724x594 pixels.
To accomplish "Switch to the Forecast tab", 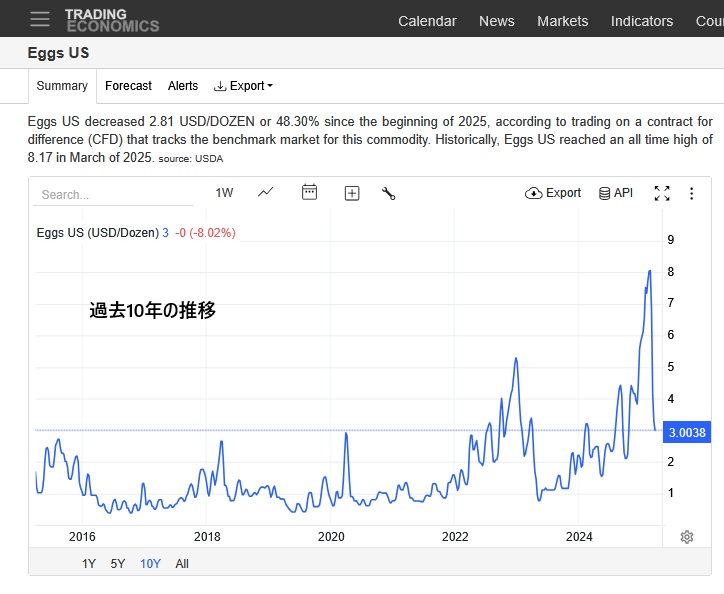I will [x=128, y=86].
